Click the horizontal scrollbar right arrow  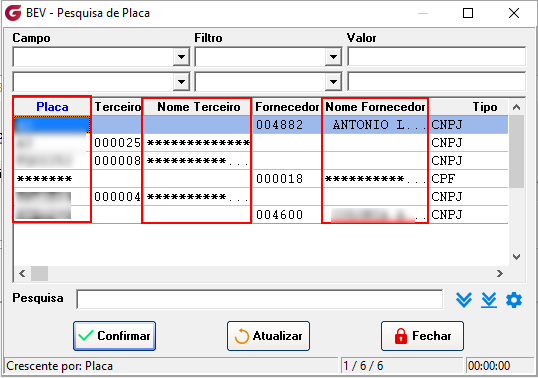[500, 273]
